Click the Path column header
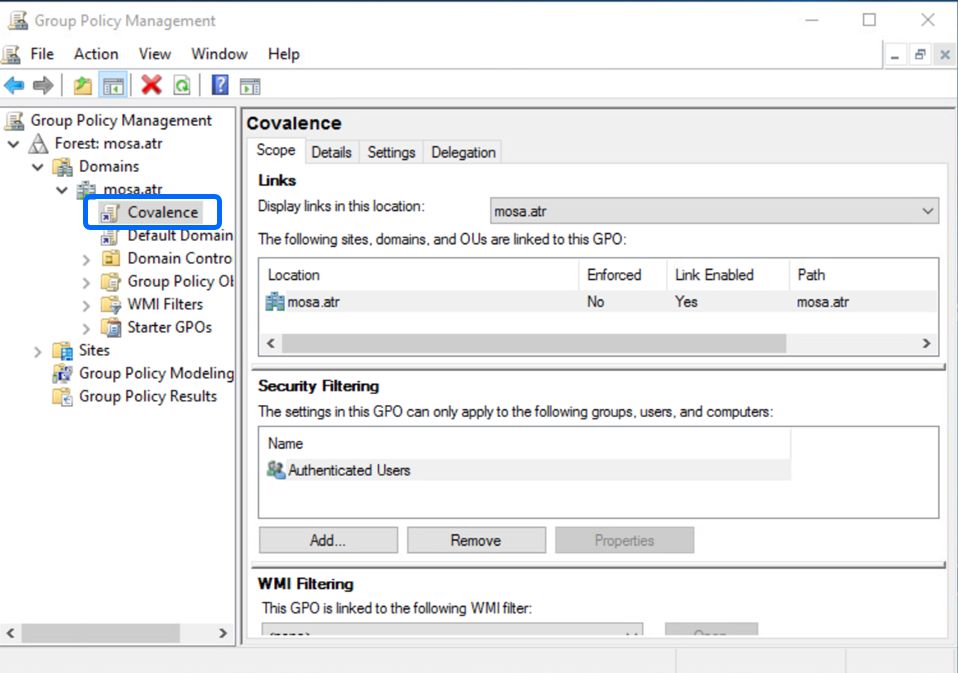 [x=864, y=275]
